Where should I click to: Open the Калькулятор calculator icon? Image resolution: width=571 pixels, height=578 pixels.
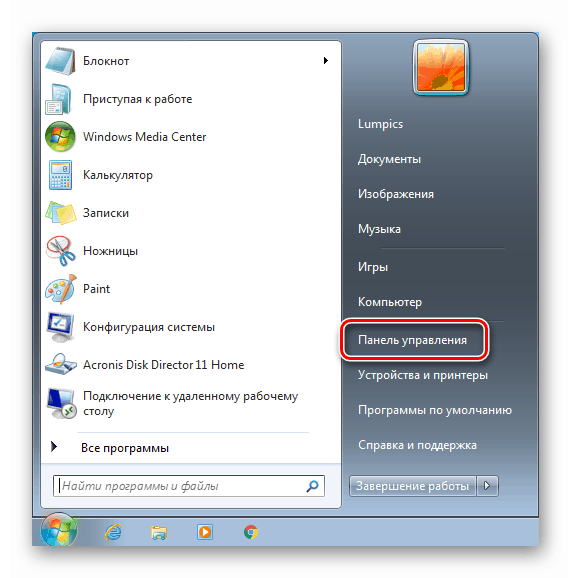(60, 175)
